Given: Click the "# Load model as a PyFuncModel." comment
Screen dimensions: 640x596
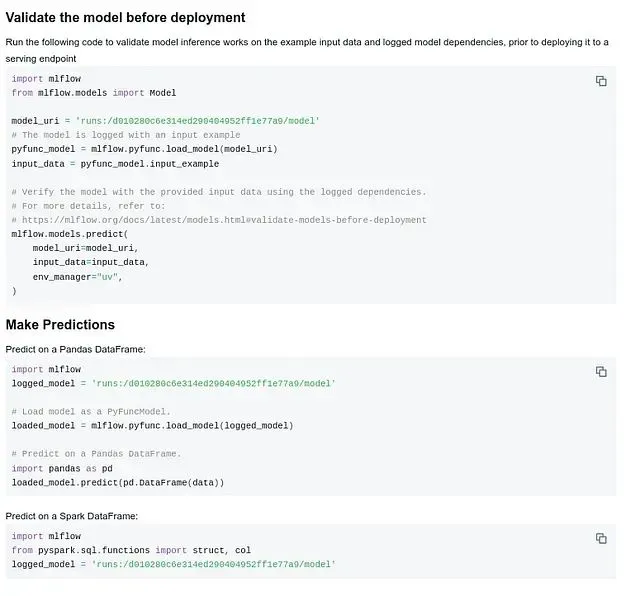Looking at the screenshot, I should pyautogui.click(x=91, y=411).
